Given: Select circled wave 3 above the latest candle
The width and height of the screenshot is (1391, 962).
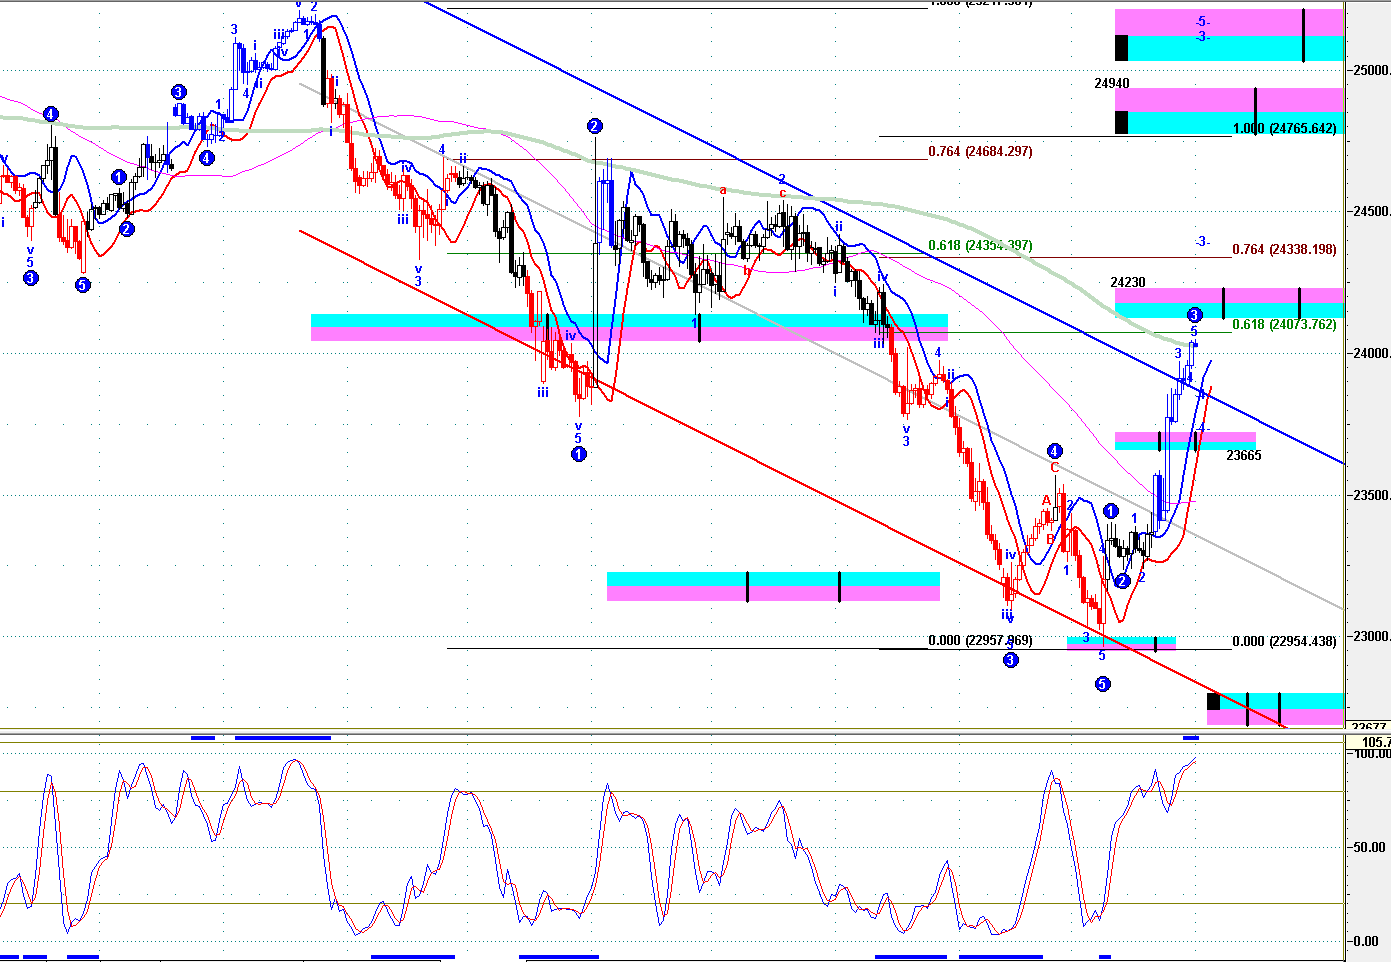Looking at the screenshot, I should 1194,315.
